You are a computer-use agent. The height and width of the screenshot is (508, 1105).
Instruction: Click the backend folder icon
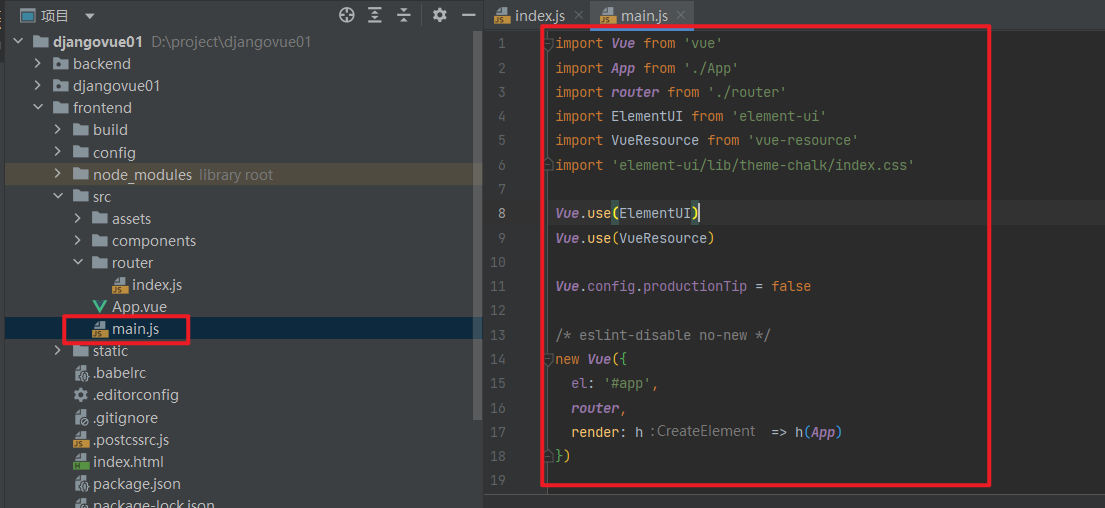click(61, 64)
